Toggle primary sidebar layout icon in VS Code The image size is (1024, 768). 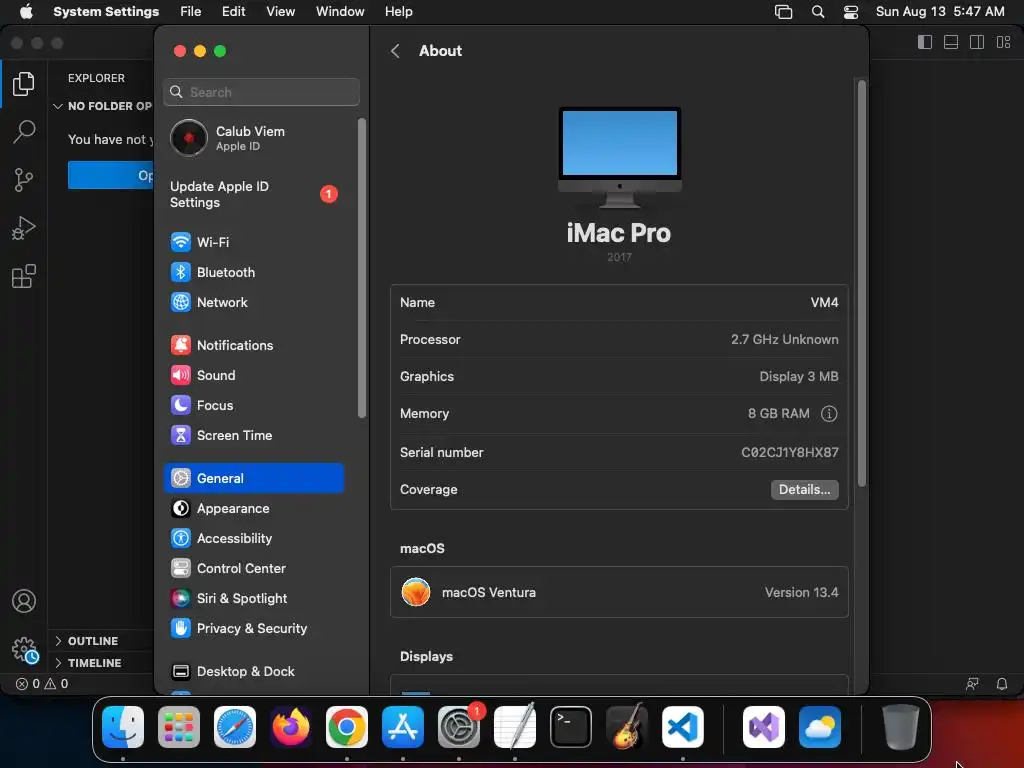point(925,42)
